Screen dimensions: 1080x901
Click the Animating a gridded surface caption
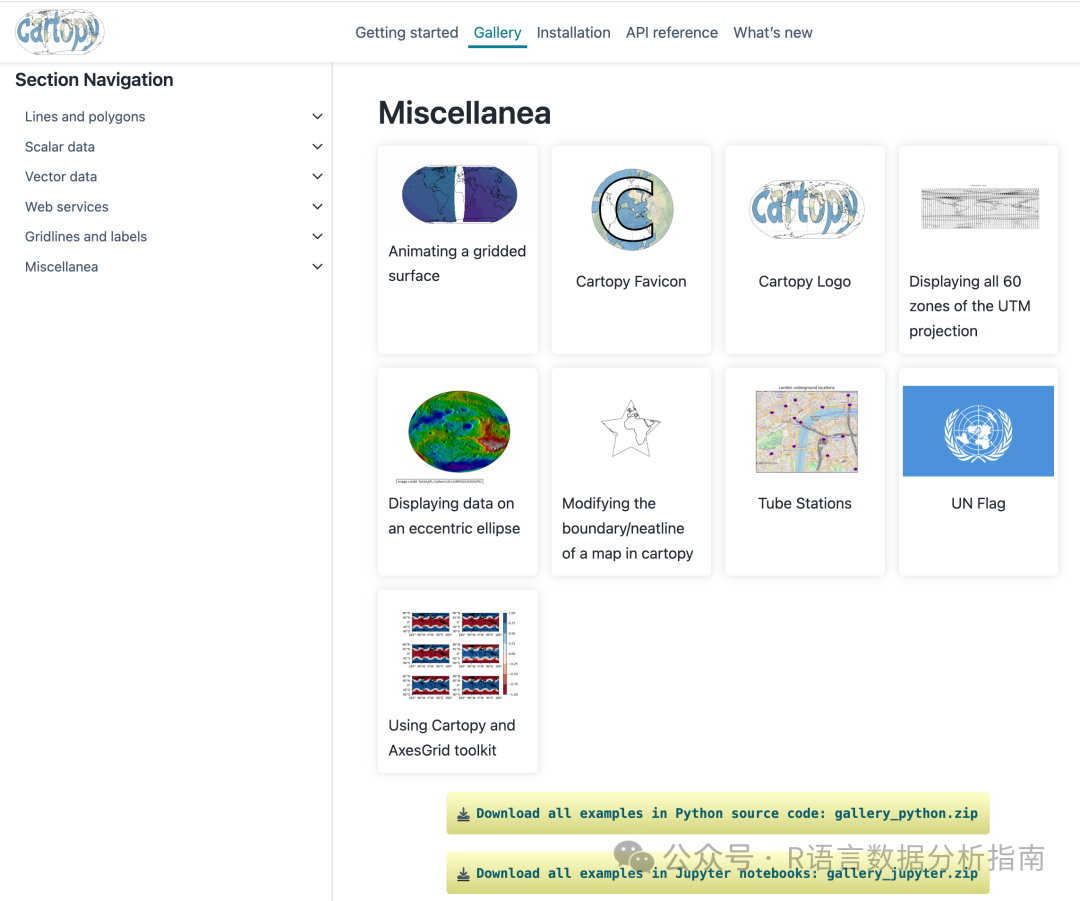point(457,263)
